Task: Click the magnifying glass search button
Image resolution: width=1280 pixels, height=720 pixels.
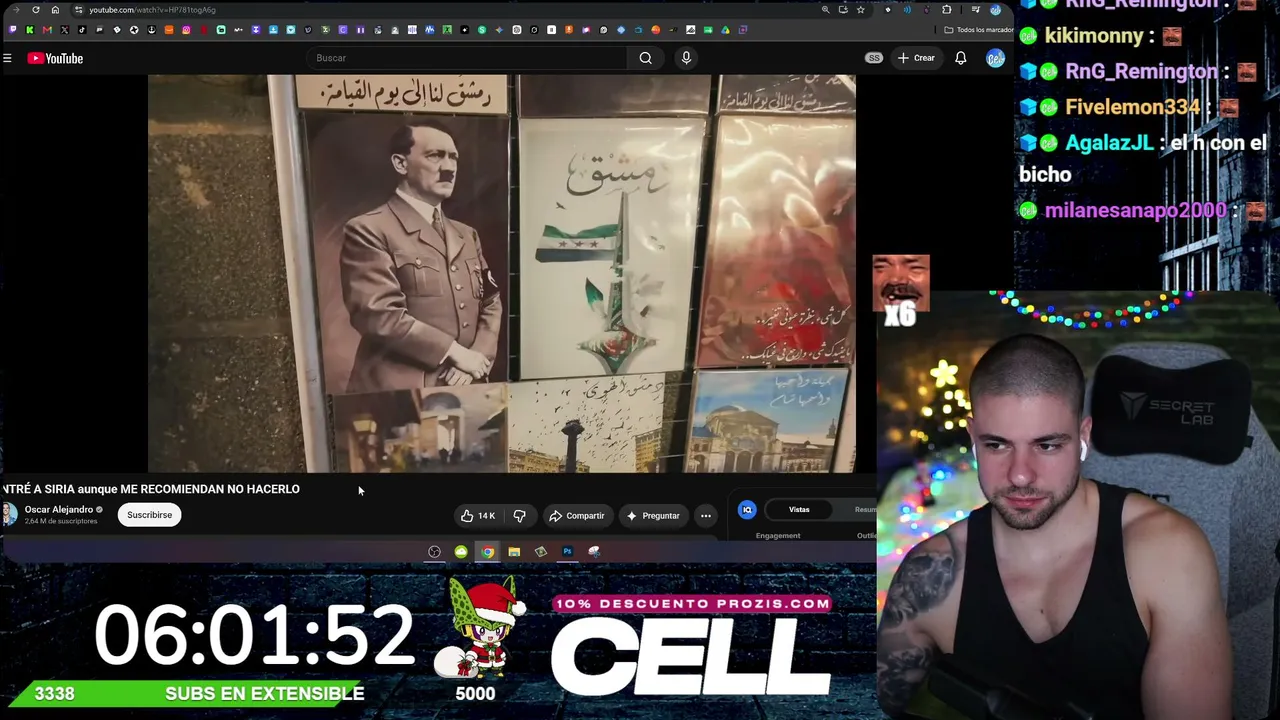Action: (x=645, y=58)
